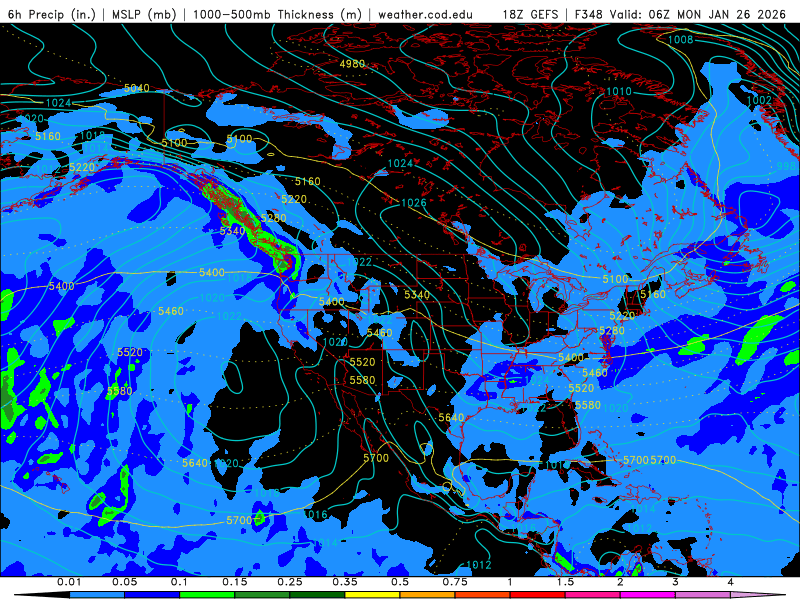This screenshot has width=800, height=600.
Task: Click the bright green 0.1 precipitation swatch
Action: (x=207, y=595)
